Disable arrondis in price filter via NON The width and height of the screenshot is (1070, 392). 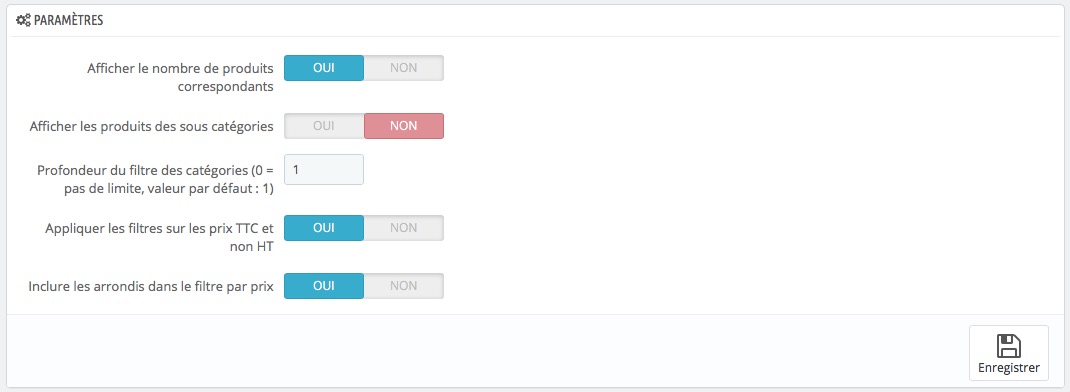(403, 286)
